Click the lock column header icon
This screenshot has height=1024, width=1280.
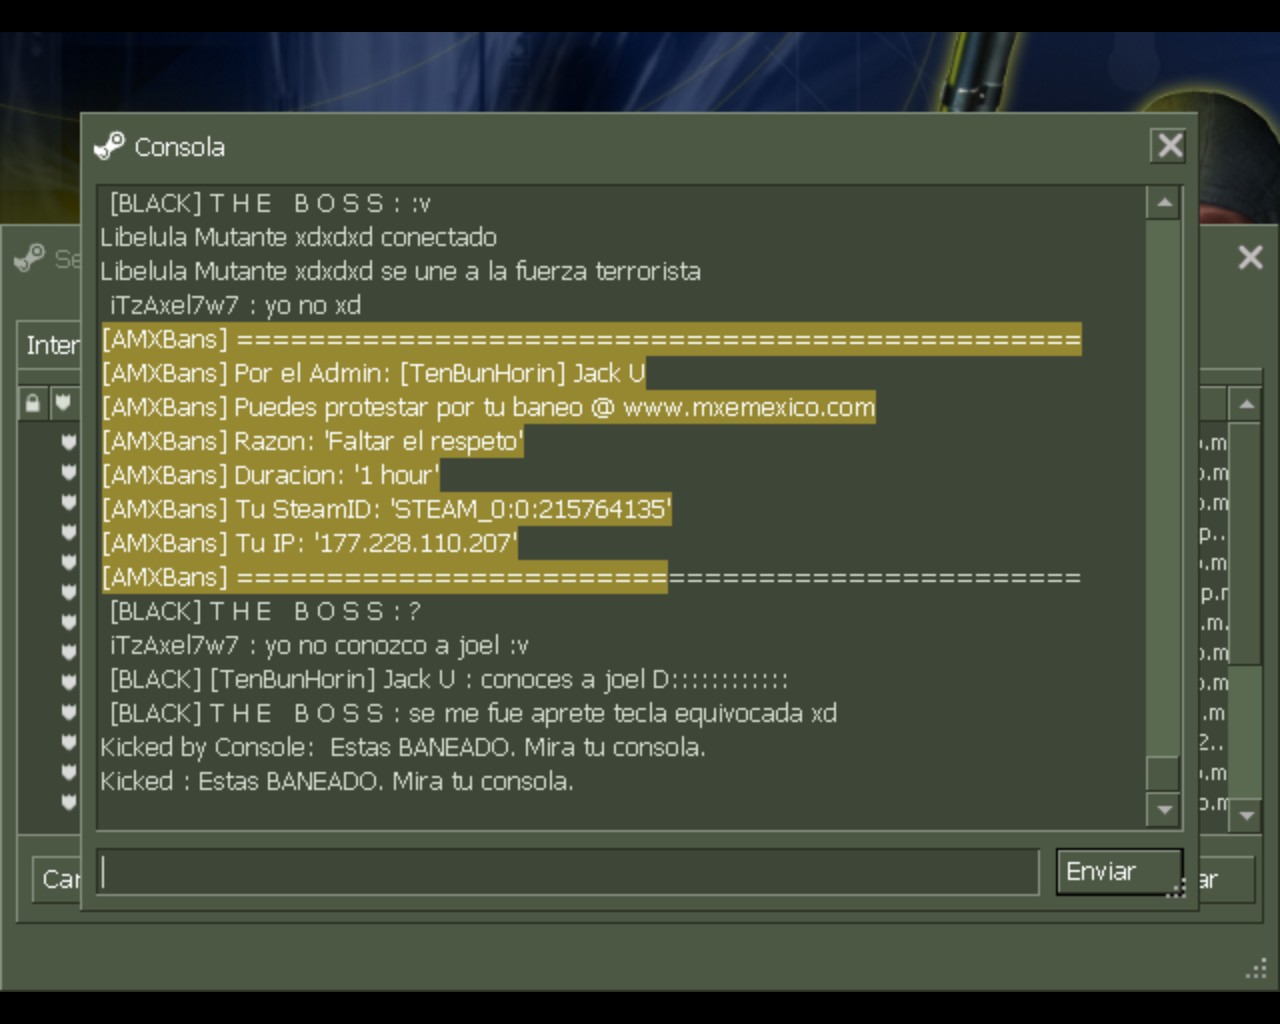pos(33,403)
